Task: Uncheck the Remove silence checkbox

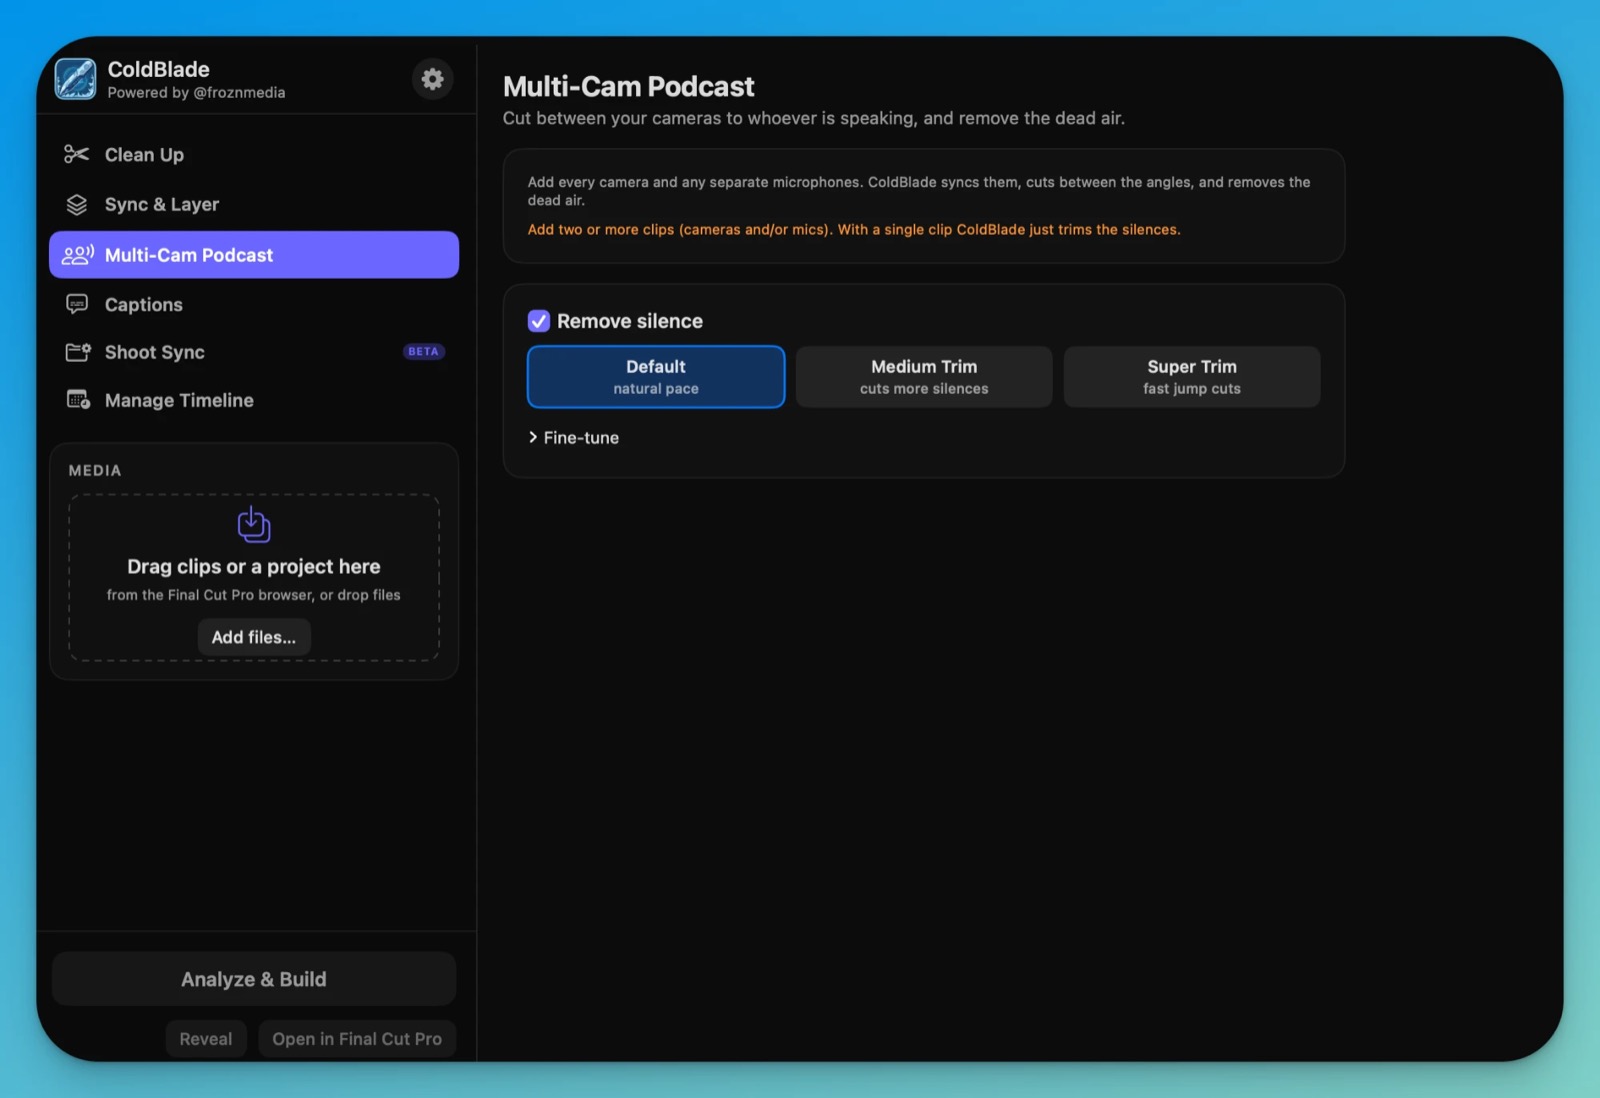Action: coord(539,321)
